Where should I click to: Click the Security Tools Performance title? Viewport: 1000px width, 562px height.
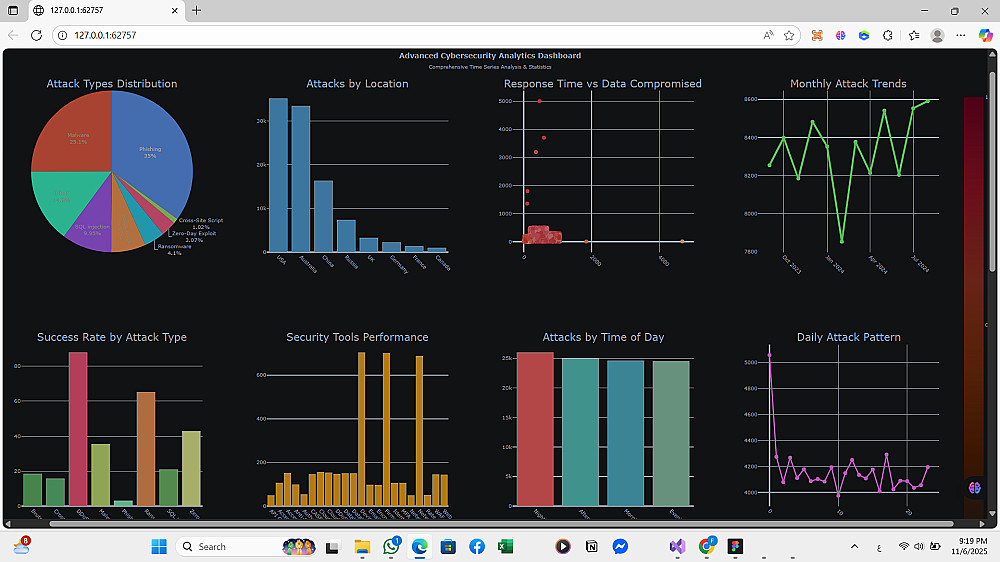[357, 337]
